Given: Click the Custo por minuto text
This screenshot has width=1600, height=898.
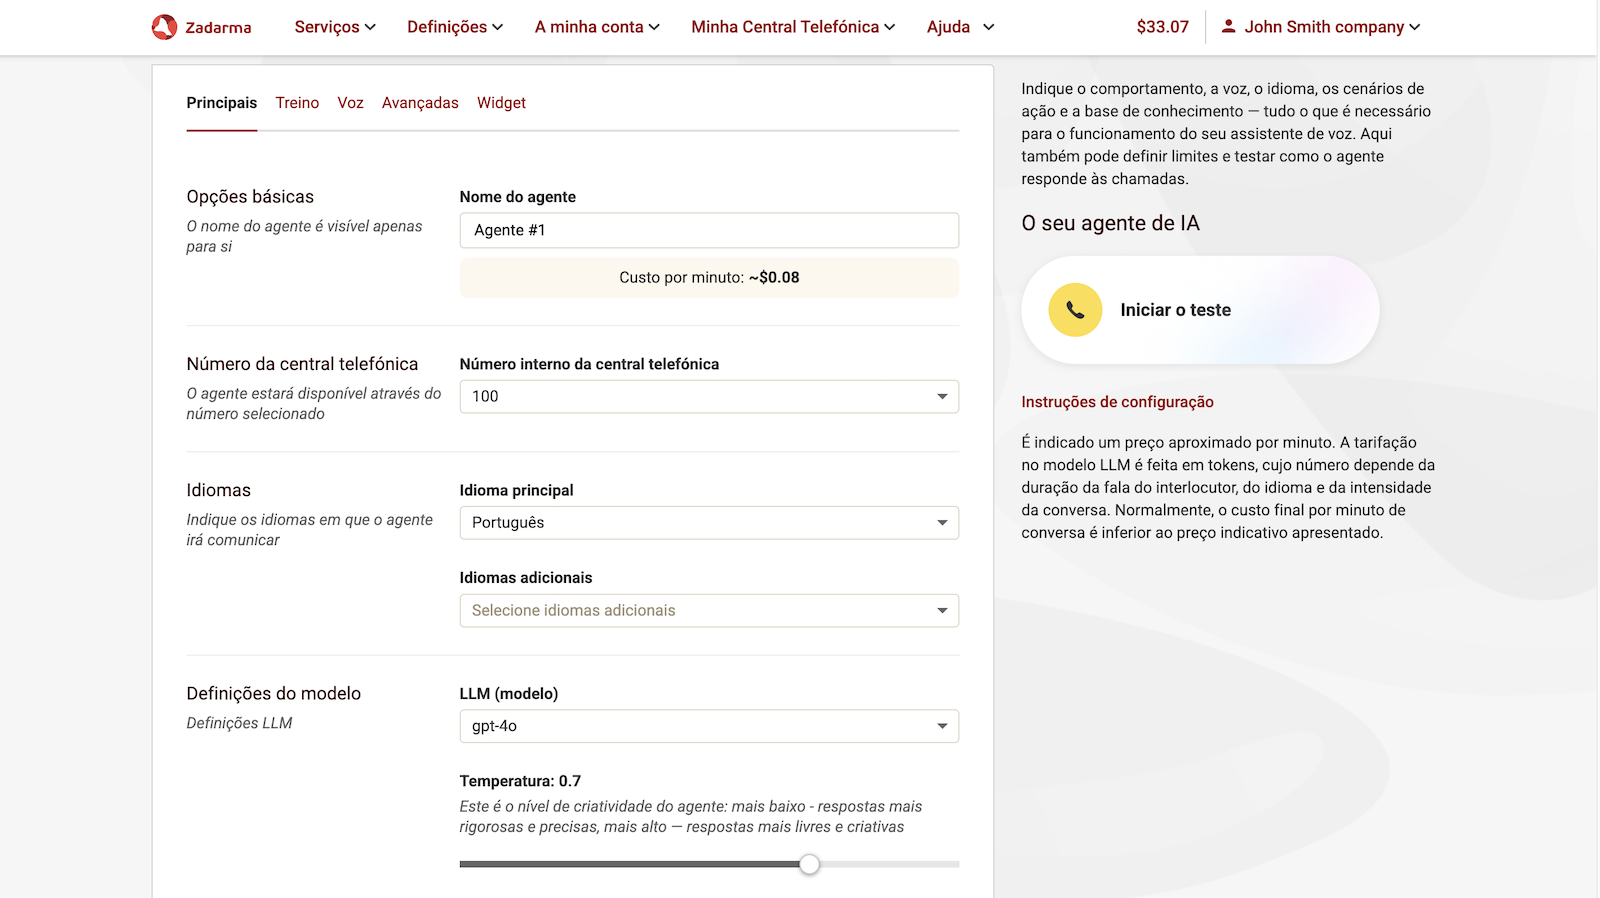Looking at the screenshot, I should [x=709, y=278].
